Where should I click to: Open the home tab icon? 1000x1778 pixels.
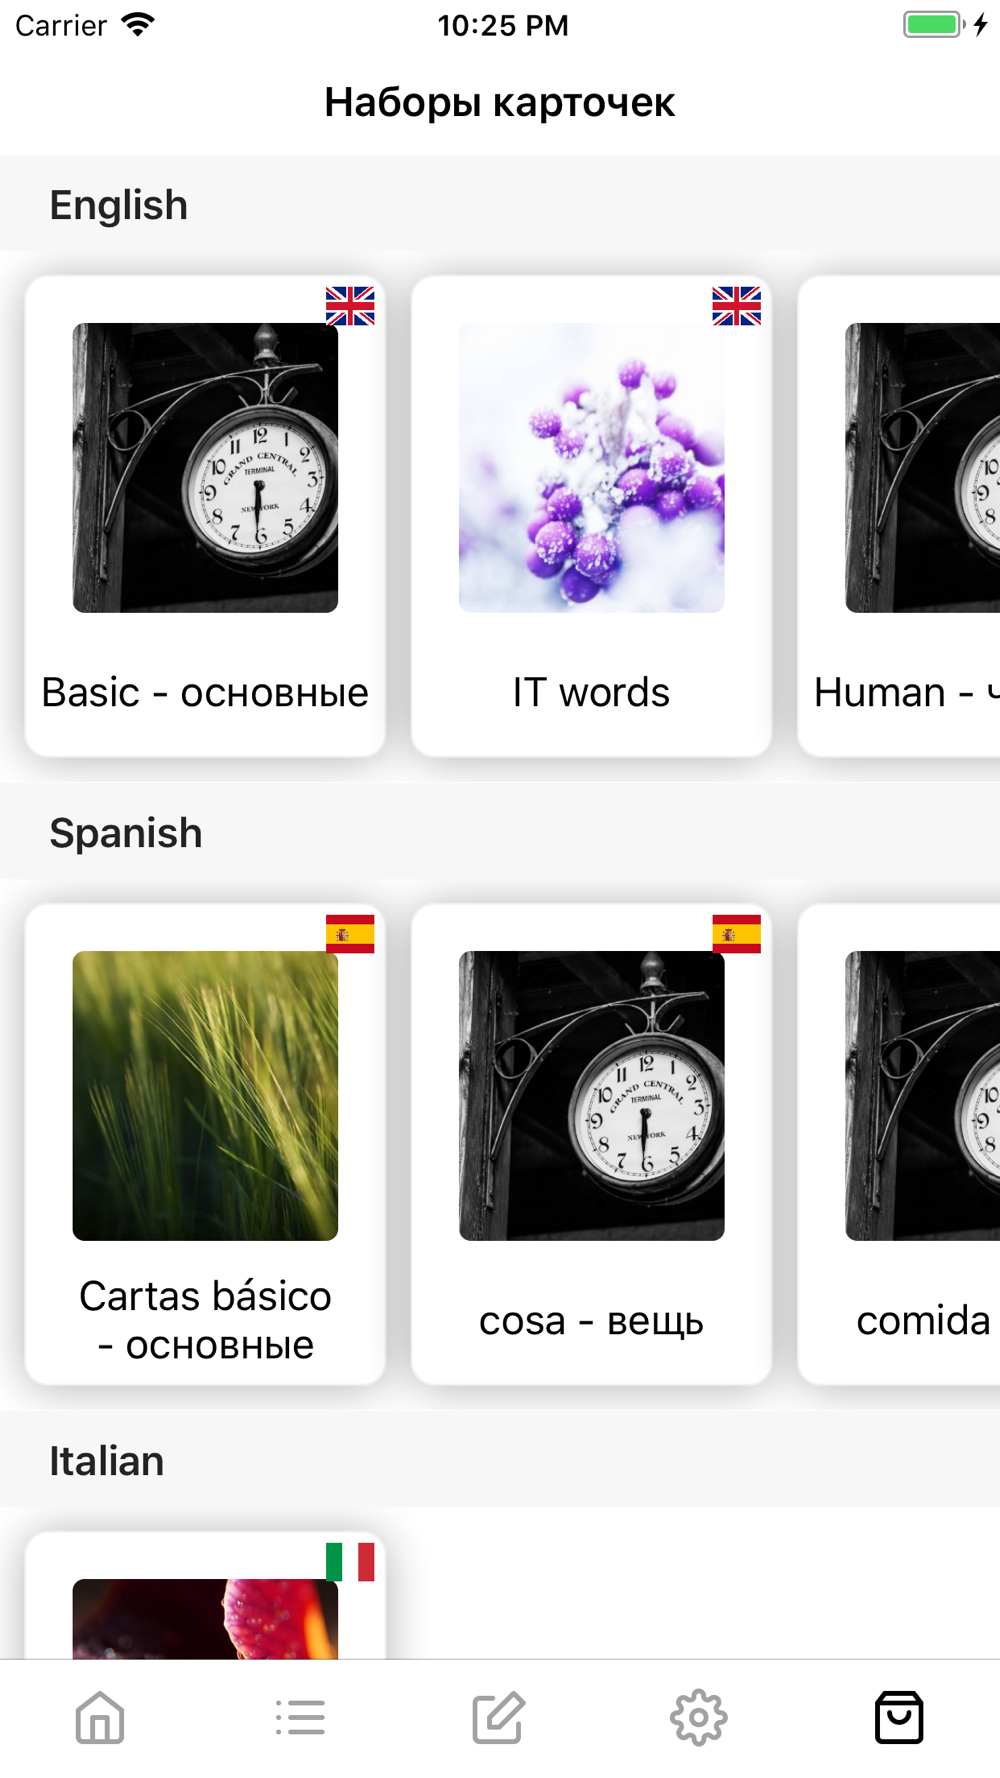pos(100,1718)
